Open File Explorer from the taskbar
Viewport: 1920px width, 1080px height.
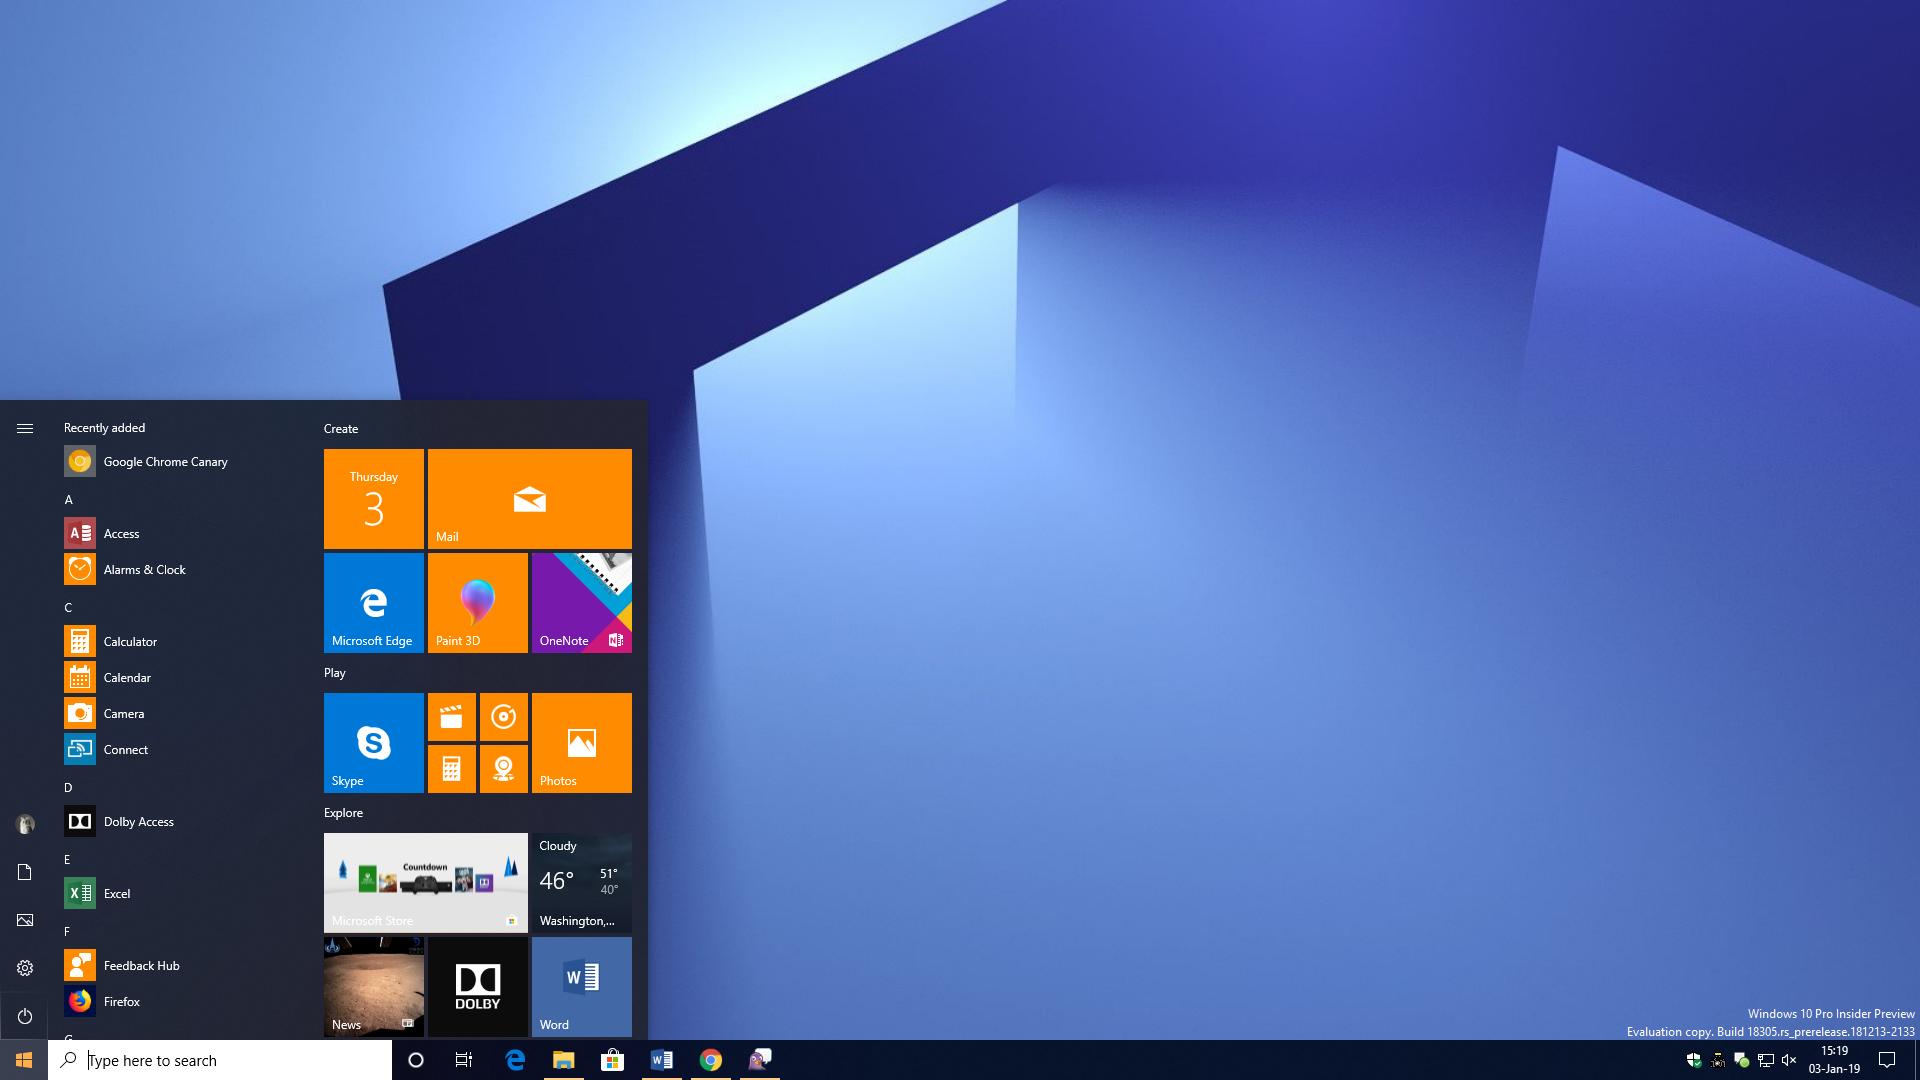(x=564, y=1060)
